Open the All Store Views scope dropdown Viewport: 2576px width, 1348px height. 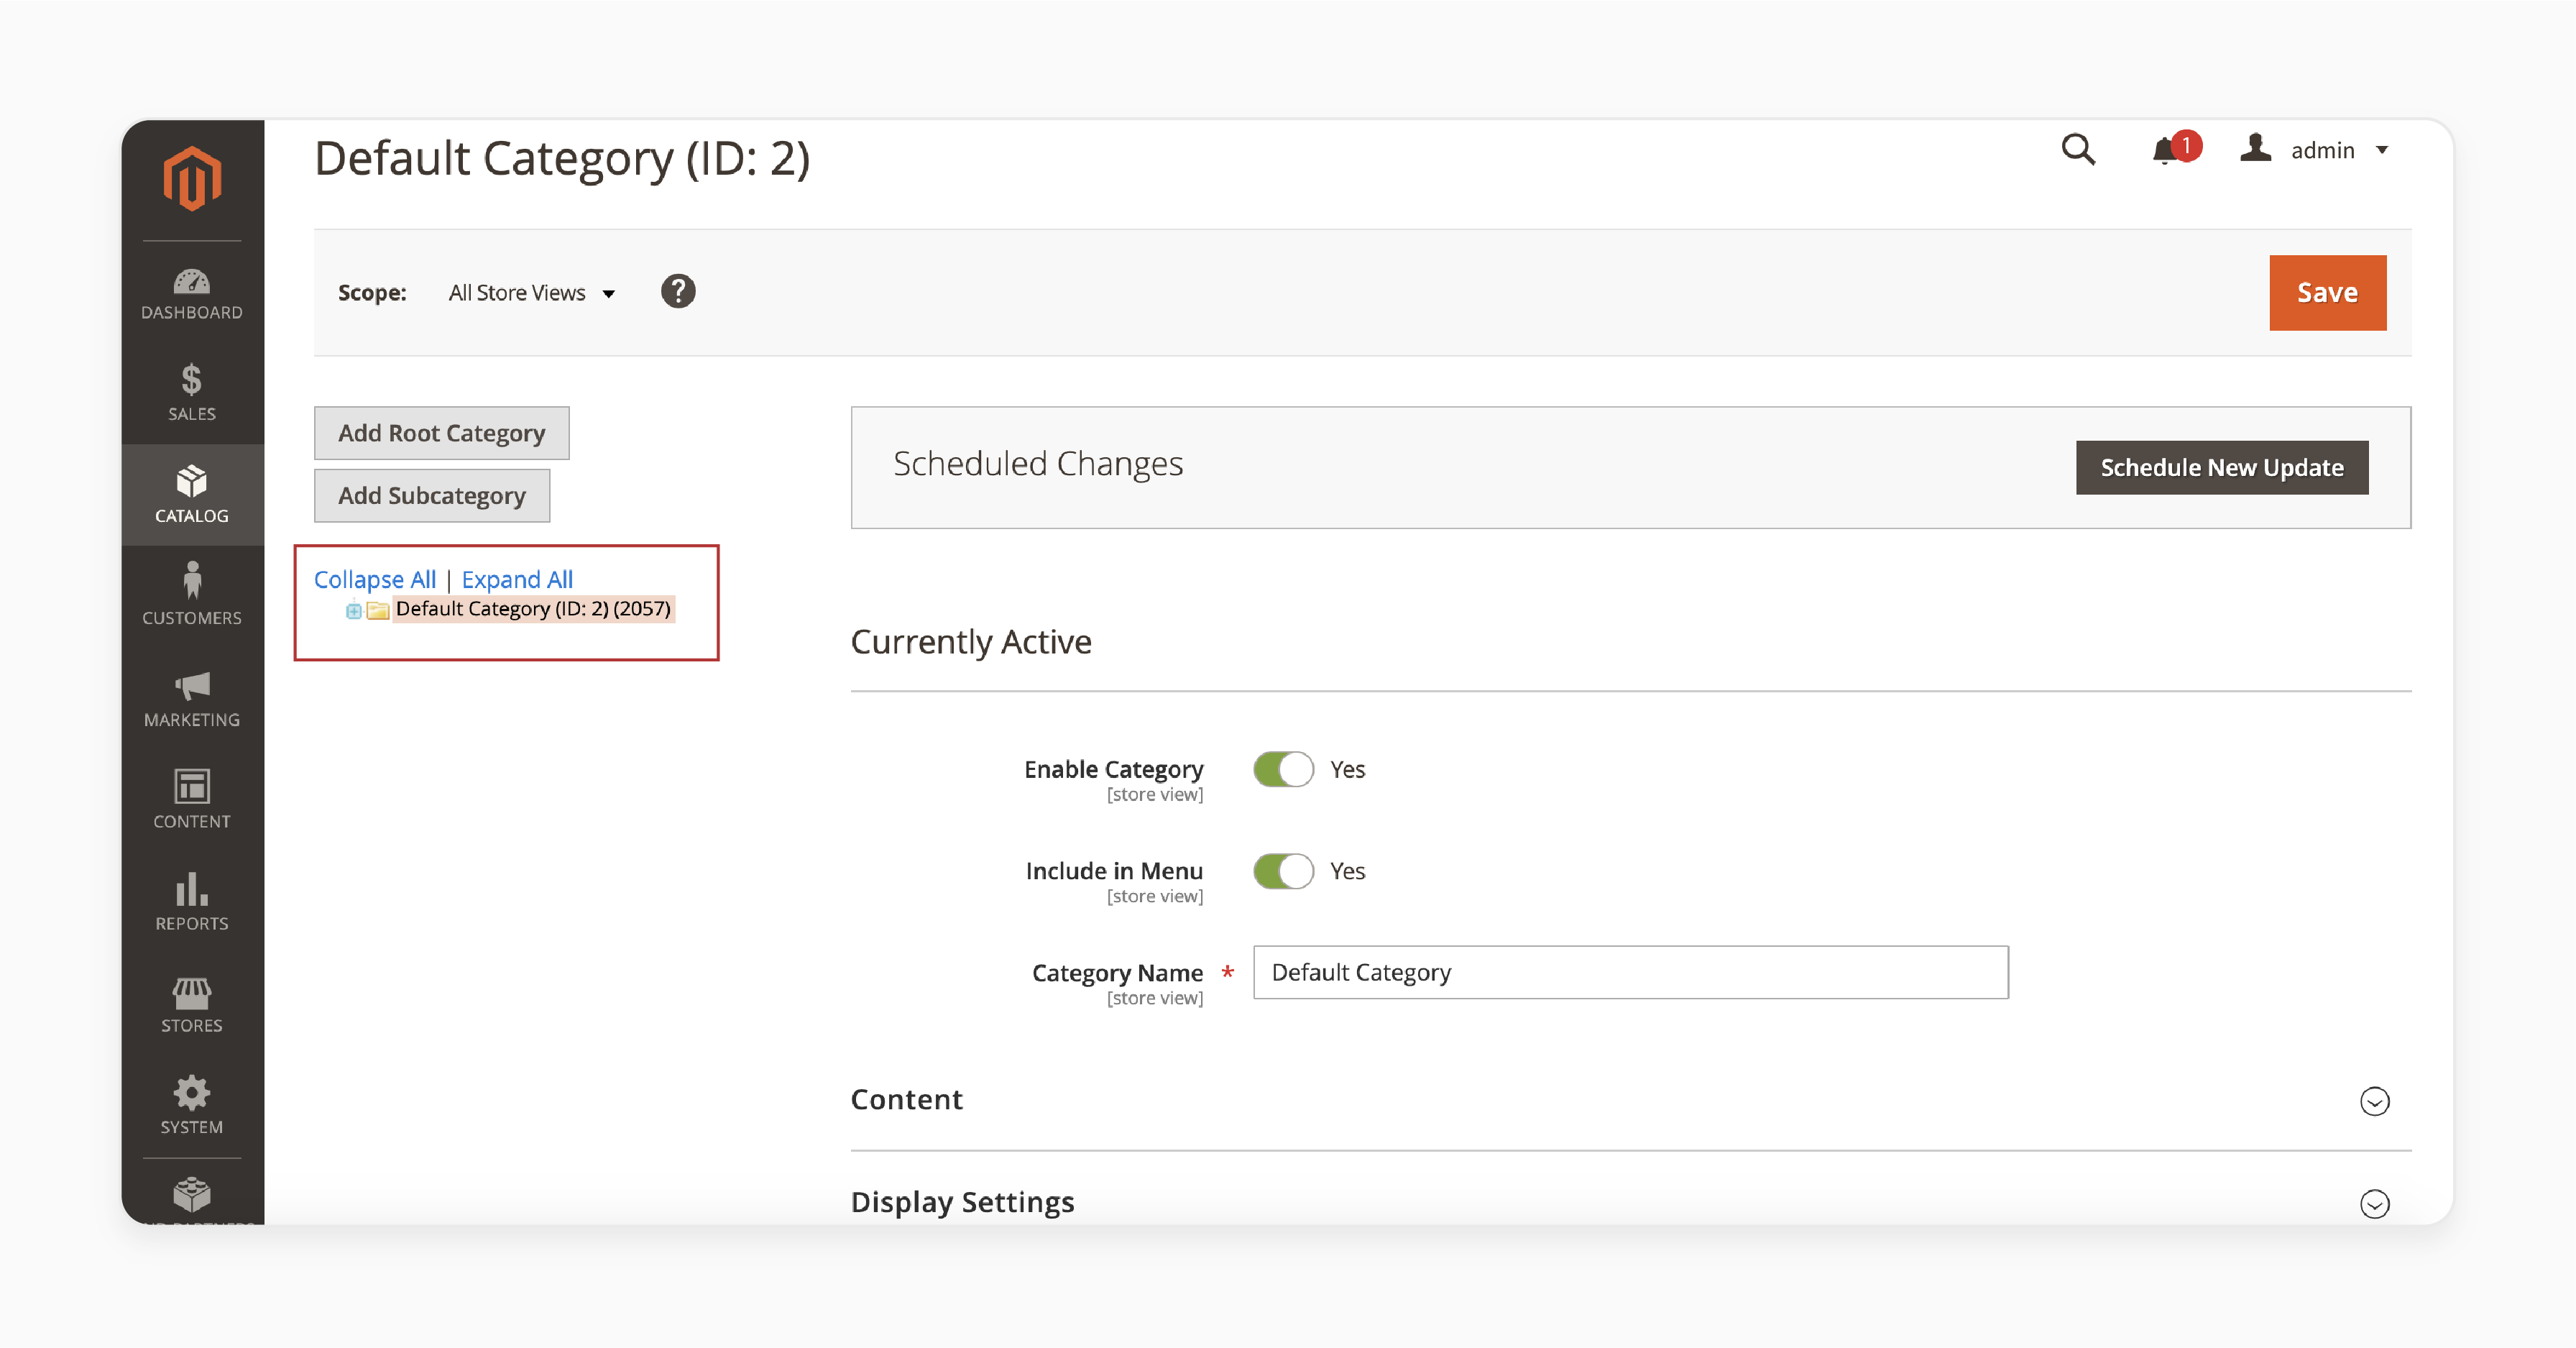click(531, 293)
